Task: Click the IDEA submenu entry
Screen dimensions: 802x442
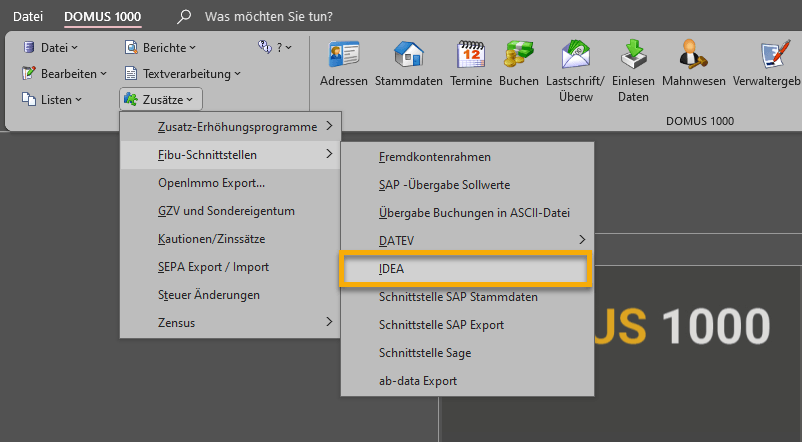Action: (x=466, y=269)
